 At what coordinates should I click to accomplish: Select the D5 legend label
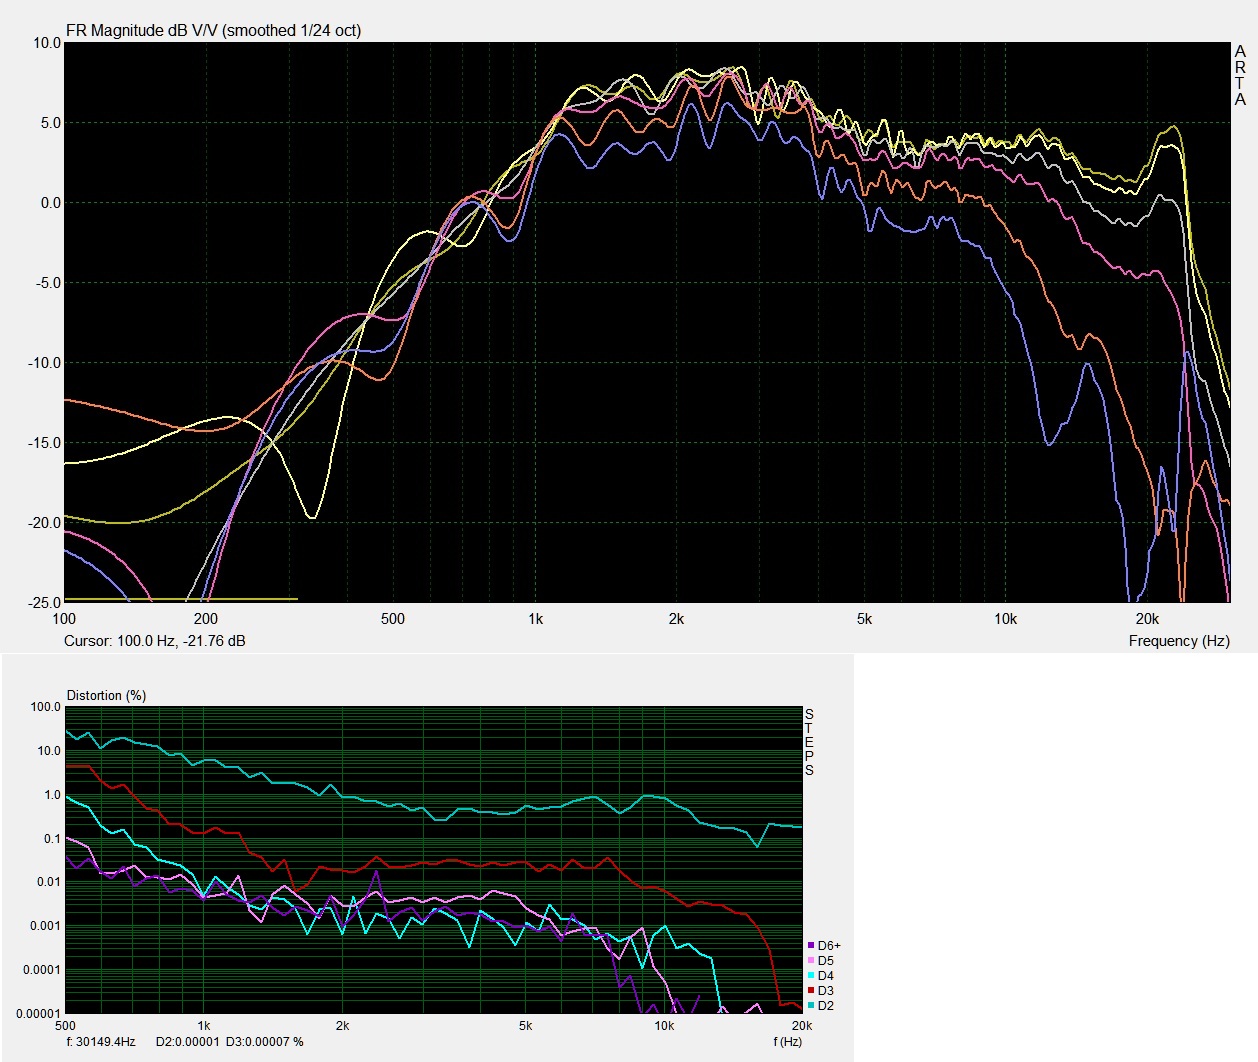(x=826, y=960)
